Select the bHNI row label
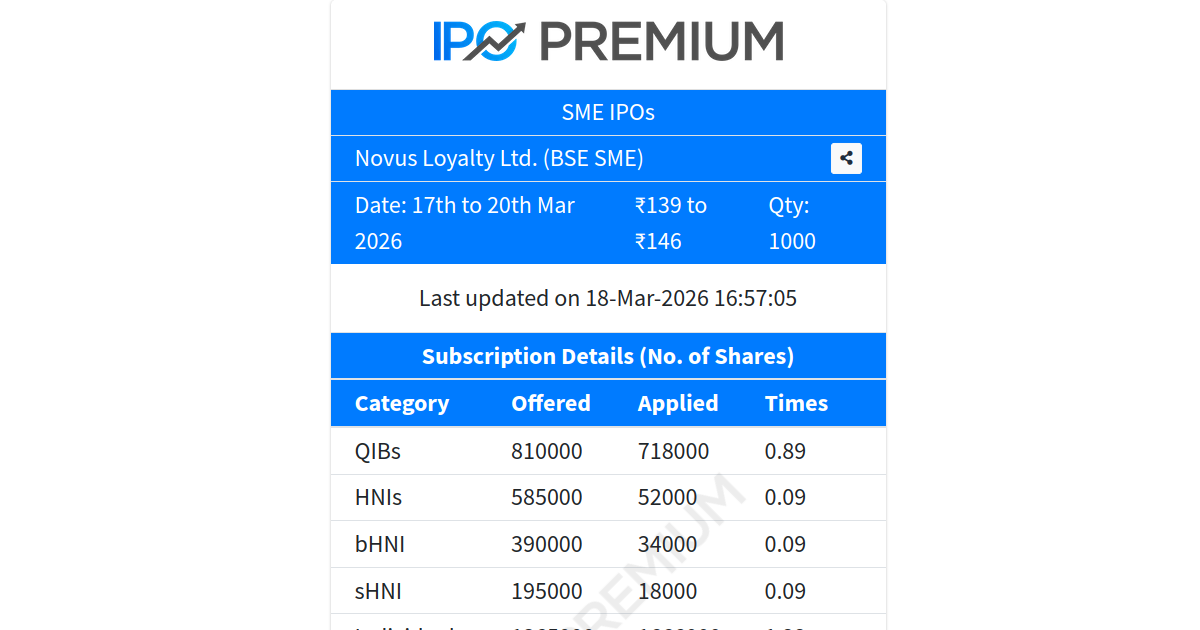The width and height of the screenshot is (1200, 630). click(380, 544)
